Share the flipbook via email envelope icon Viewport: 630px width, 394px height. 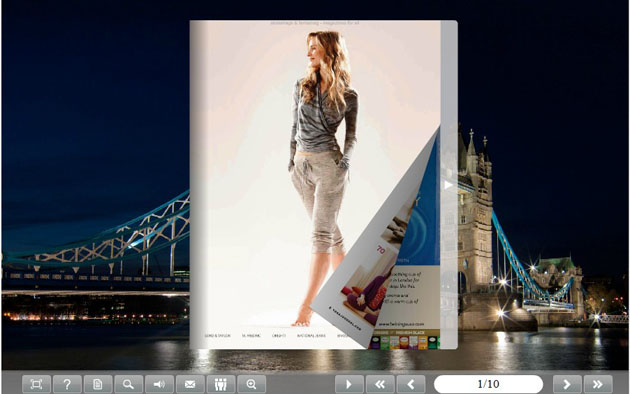click(x=190, y=384)
